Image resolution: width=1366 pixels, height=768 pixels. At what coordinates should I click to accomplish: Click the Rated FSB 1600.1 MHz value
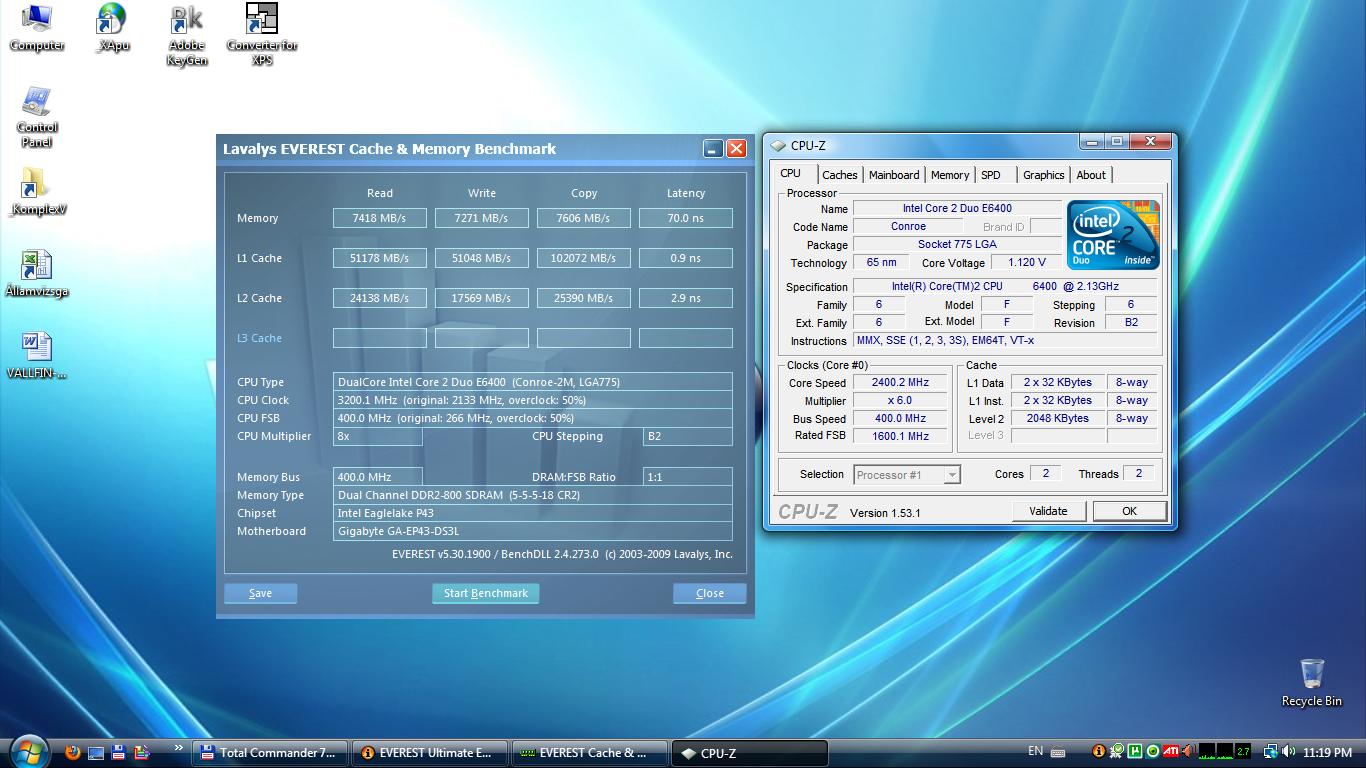[900, 437]
